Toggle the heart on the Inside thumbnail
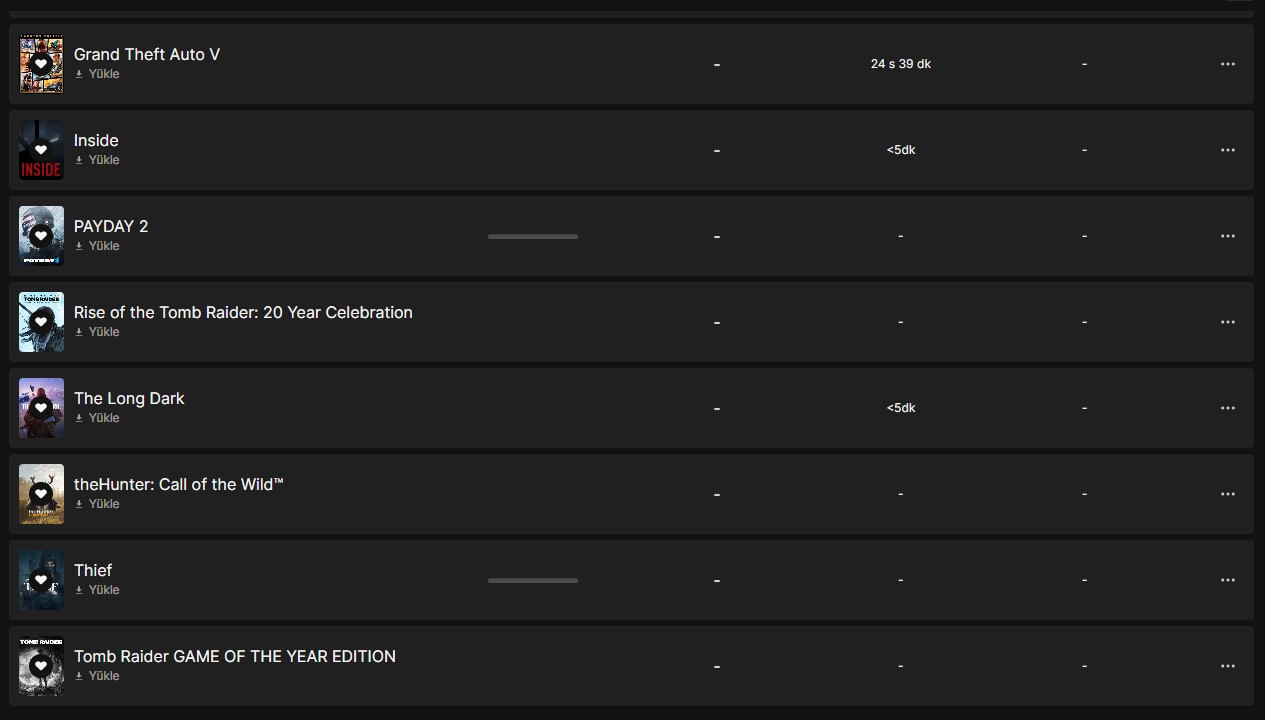This screenshot has width=1265, height=720. coord(41,150)
